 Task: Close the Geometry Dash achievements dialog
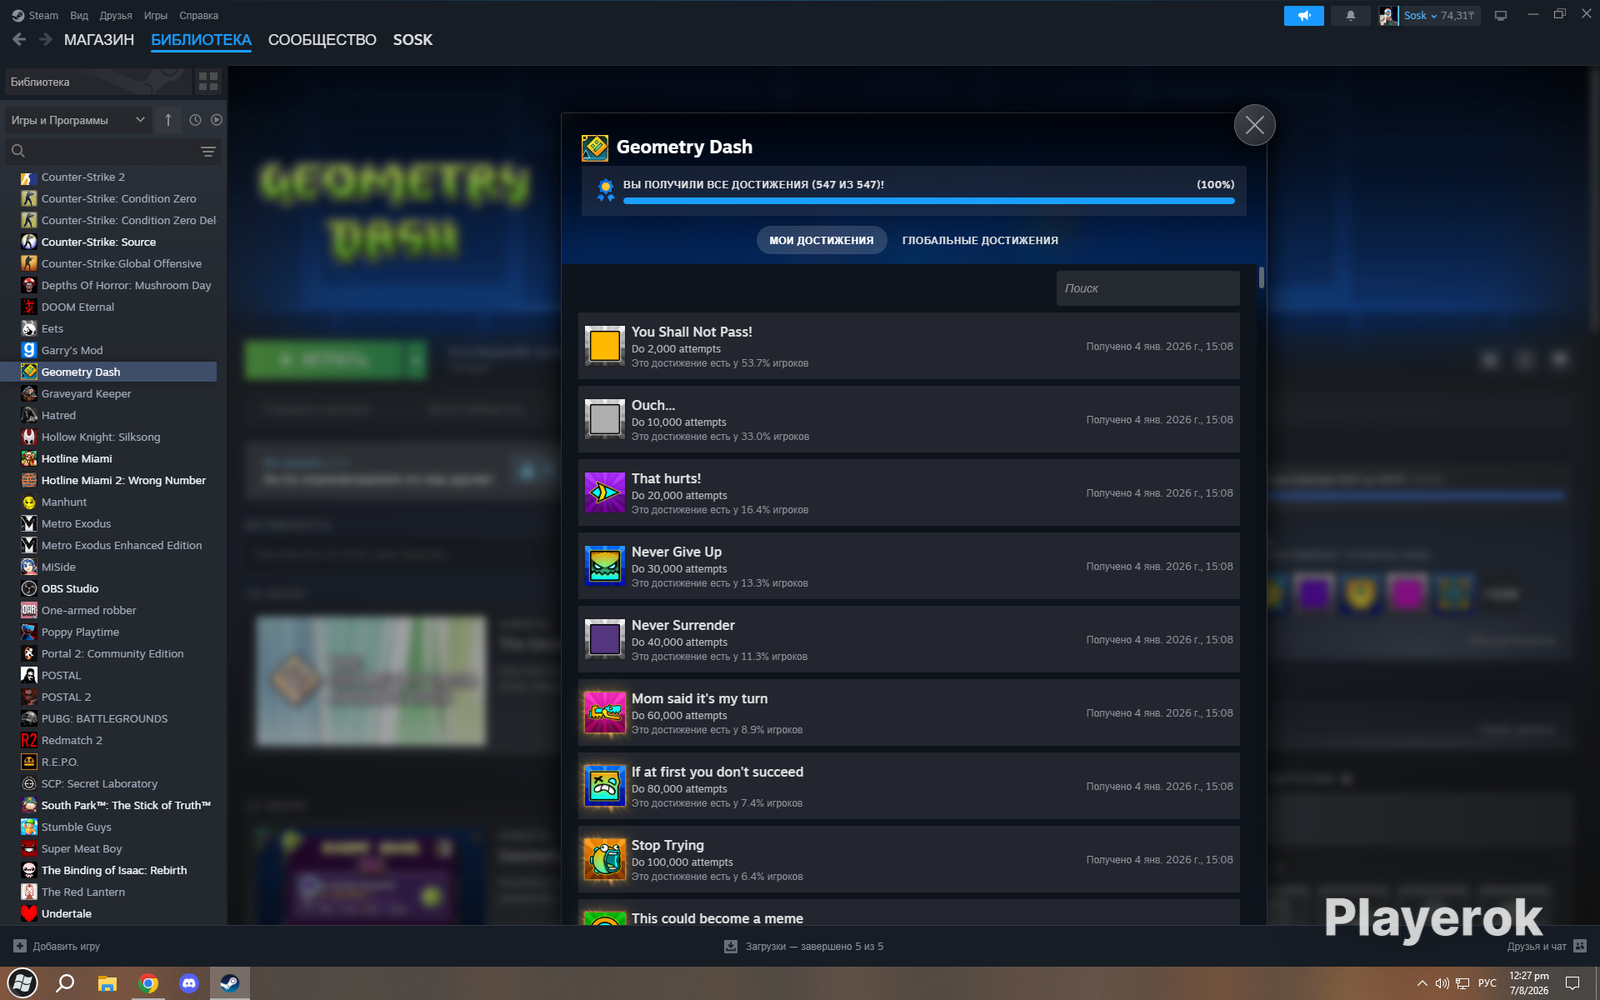click(x=1255, y=125)
